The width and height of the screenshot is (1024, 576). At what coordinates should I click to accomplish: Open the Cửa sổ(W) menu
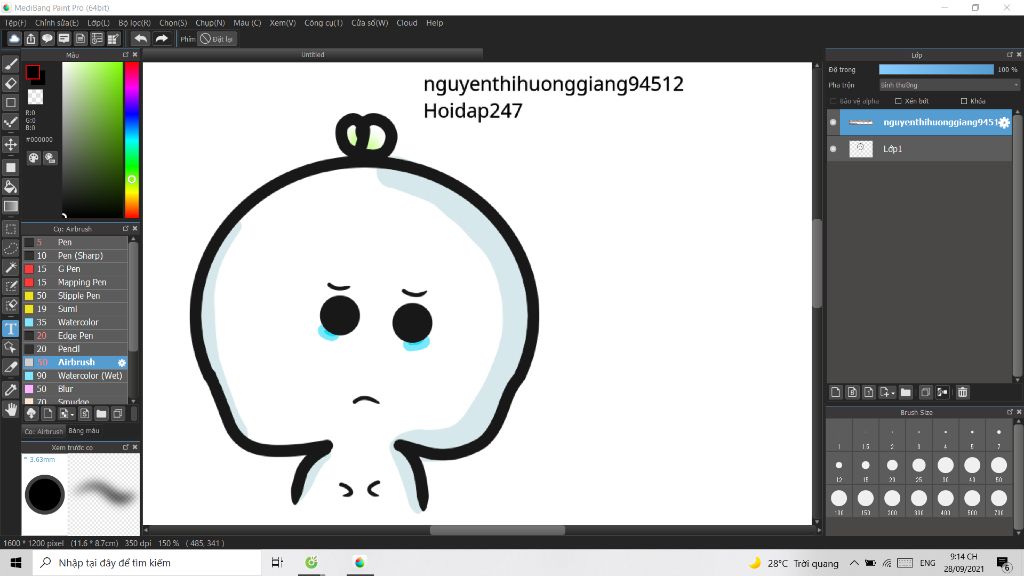click(370, 23)
